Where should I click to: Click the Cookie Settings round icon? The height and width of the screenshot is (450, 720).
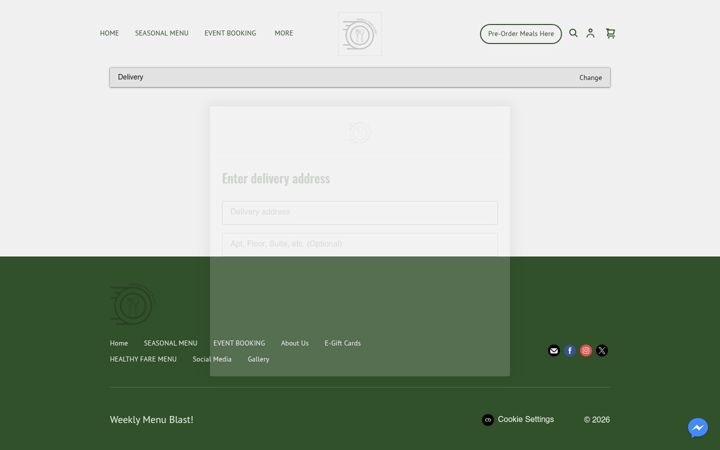(x=488, y=420)
